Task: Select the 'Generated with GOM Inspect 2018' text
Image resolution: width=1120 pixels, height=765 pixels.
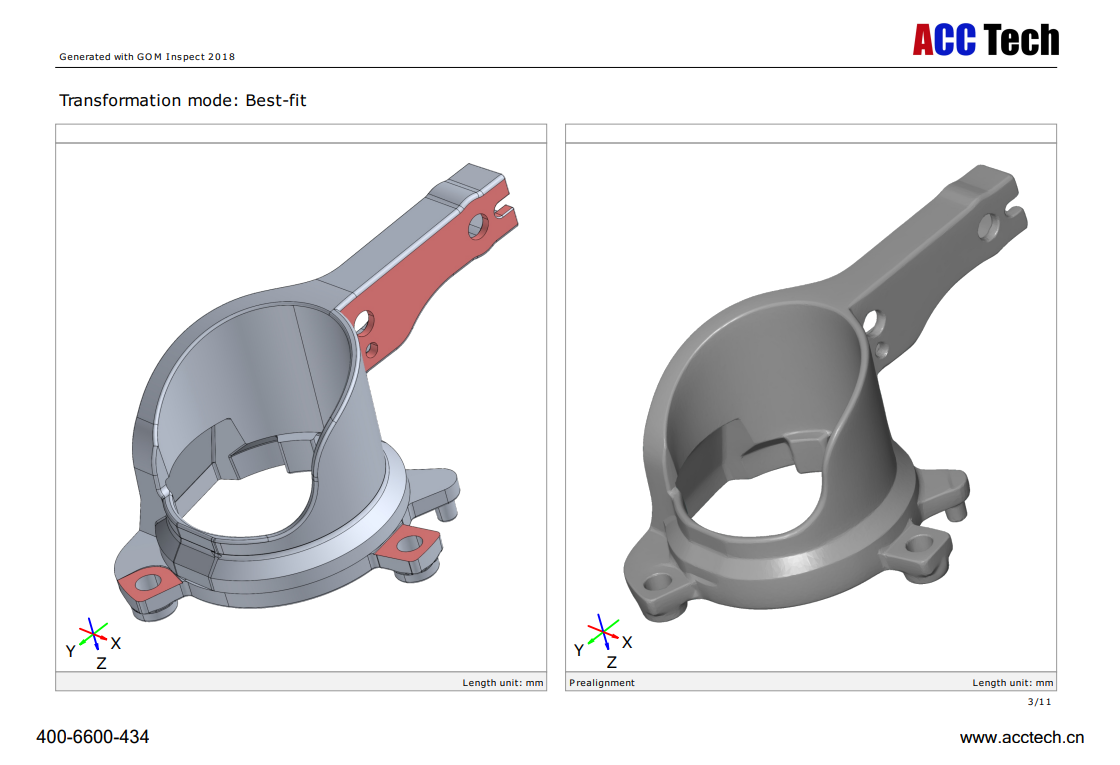Action: click(x=147, y=57)
